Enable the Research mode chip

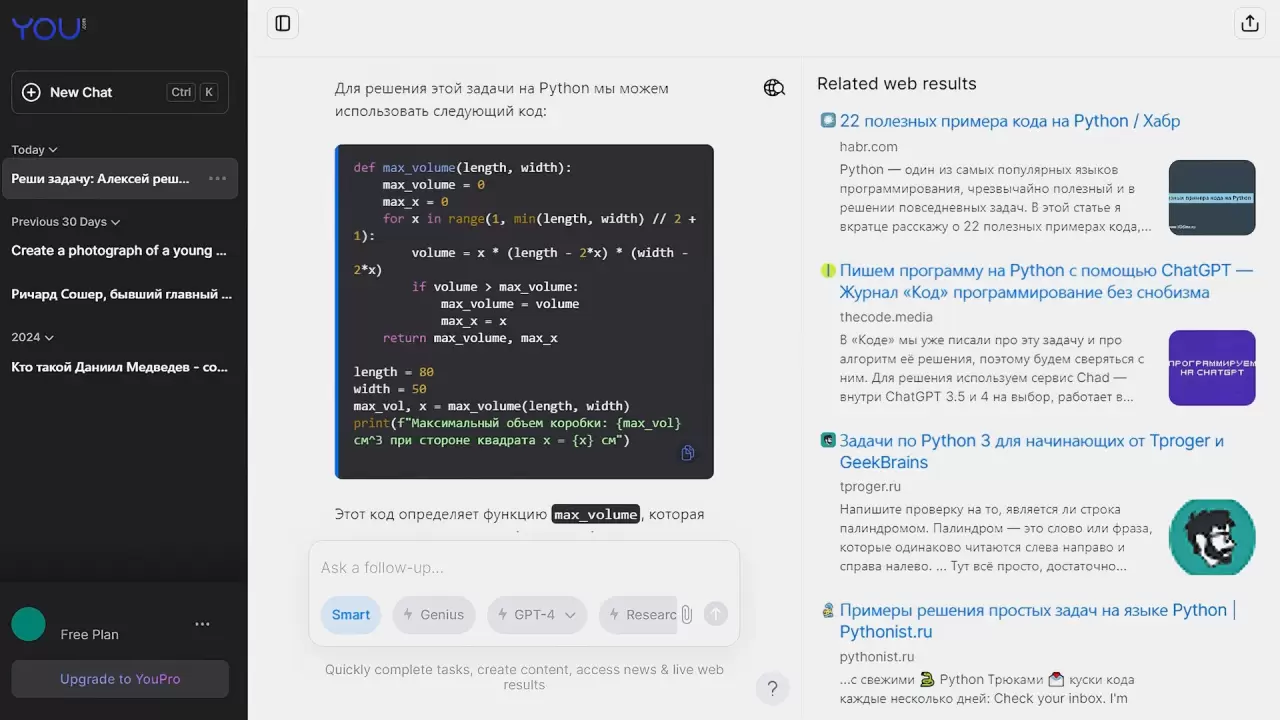coord(640,615)
